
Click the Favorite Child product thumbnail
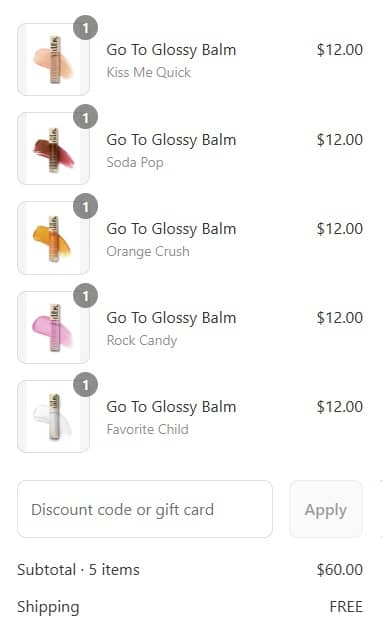coord(53,416)
